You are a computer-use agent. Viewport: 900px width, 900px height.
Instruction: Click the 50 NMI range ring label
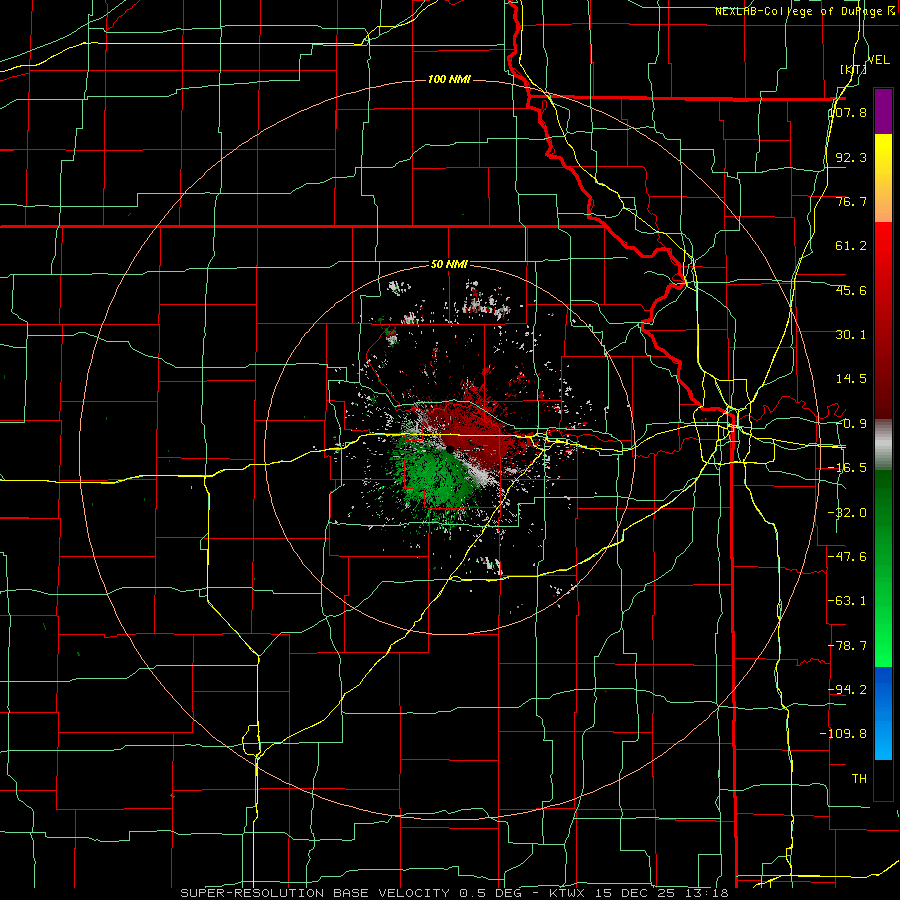tap(449, 265)
